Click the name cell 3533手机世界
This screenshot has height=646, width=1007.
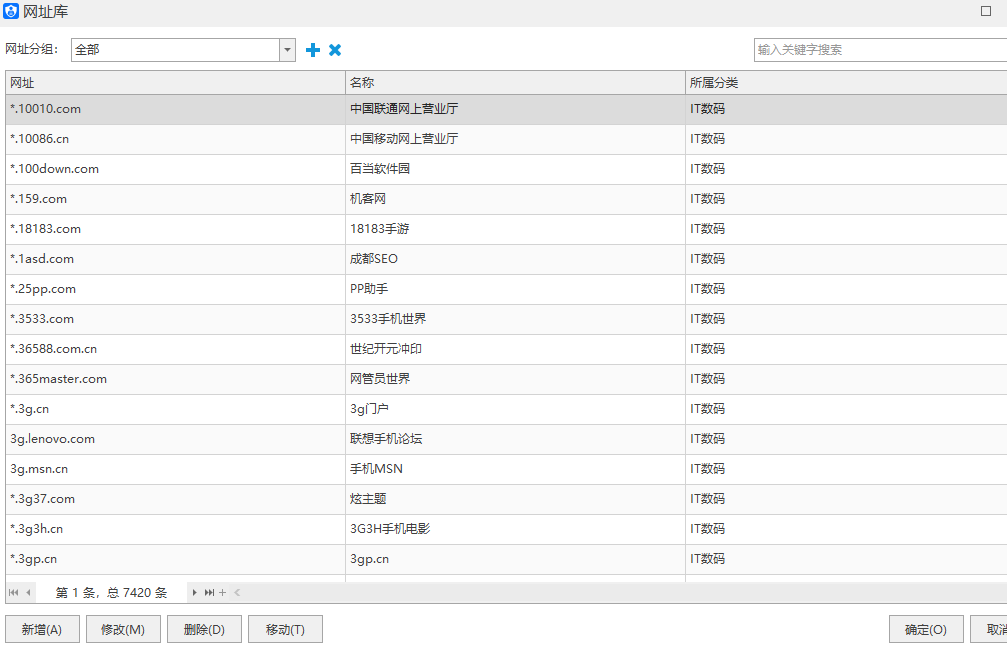pyautogui.click(x=515, y=319)
